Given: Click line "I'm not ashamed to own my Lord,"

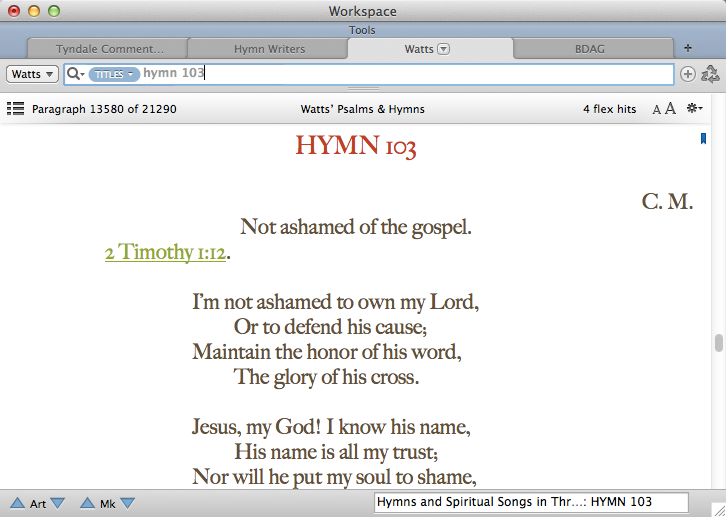Looking at the screenshot, I should pyautogui.click(x=336, y=302).
